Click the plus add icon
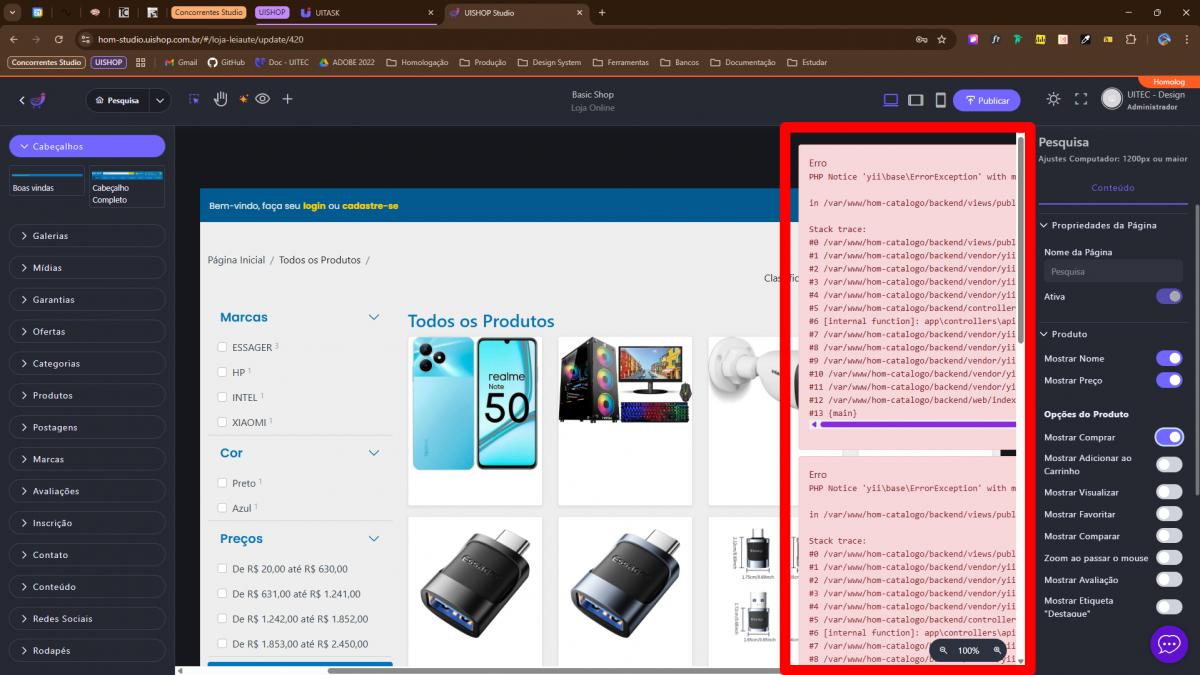 point(287,99)
